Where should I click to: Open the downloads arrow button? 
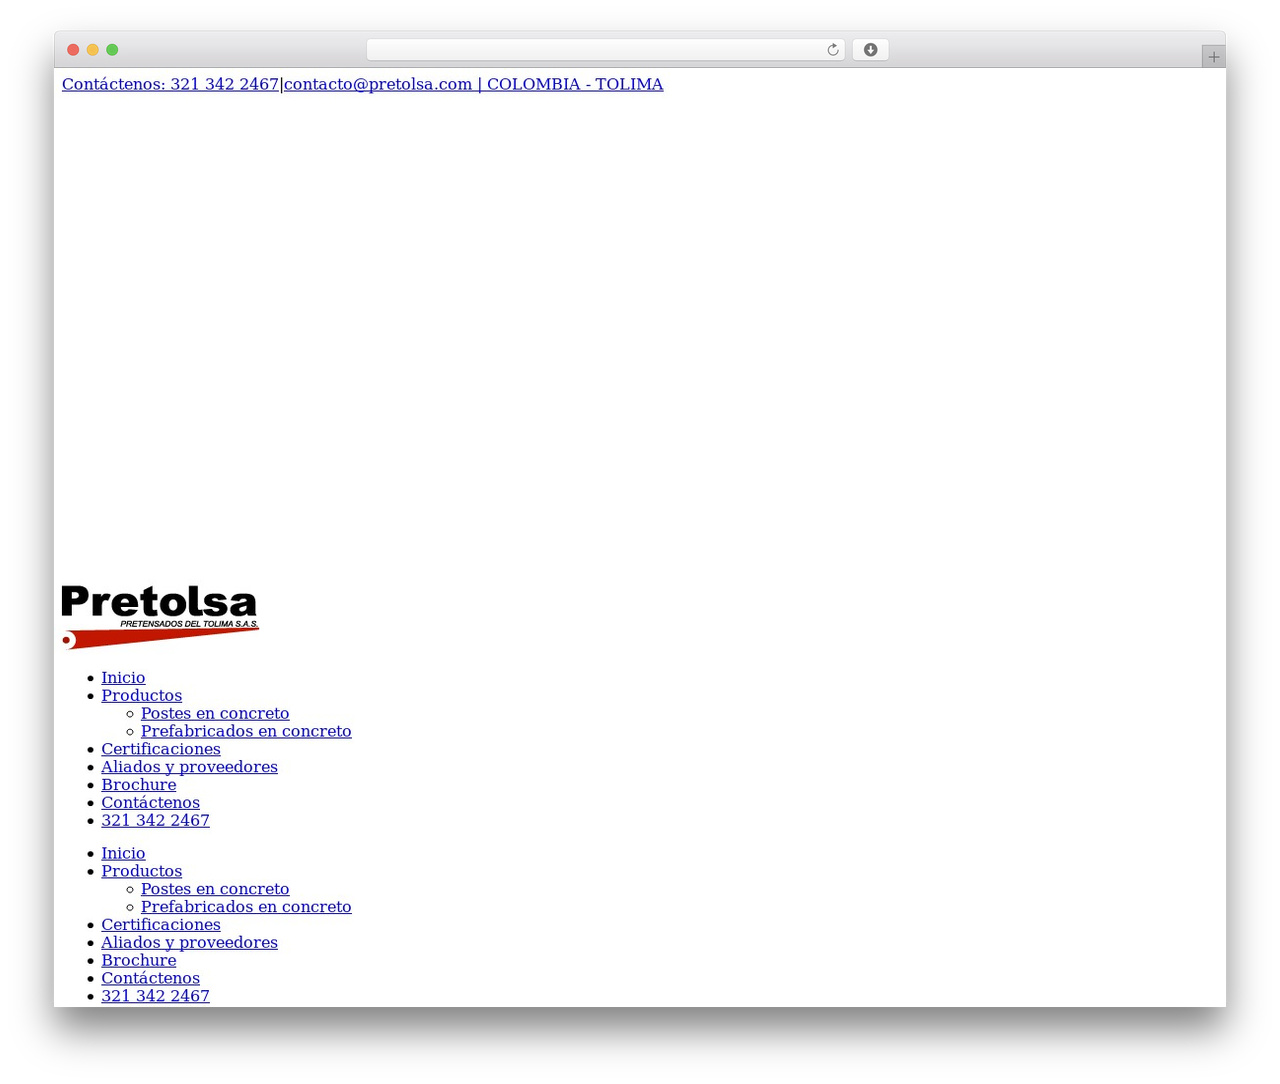(x=870, y=50)
